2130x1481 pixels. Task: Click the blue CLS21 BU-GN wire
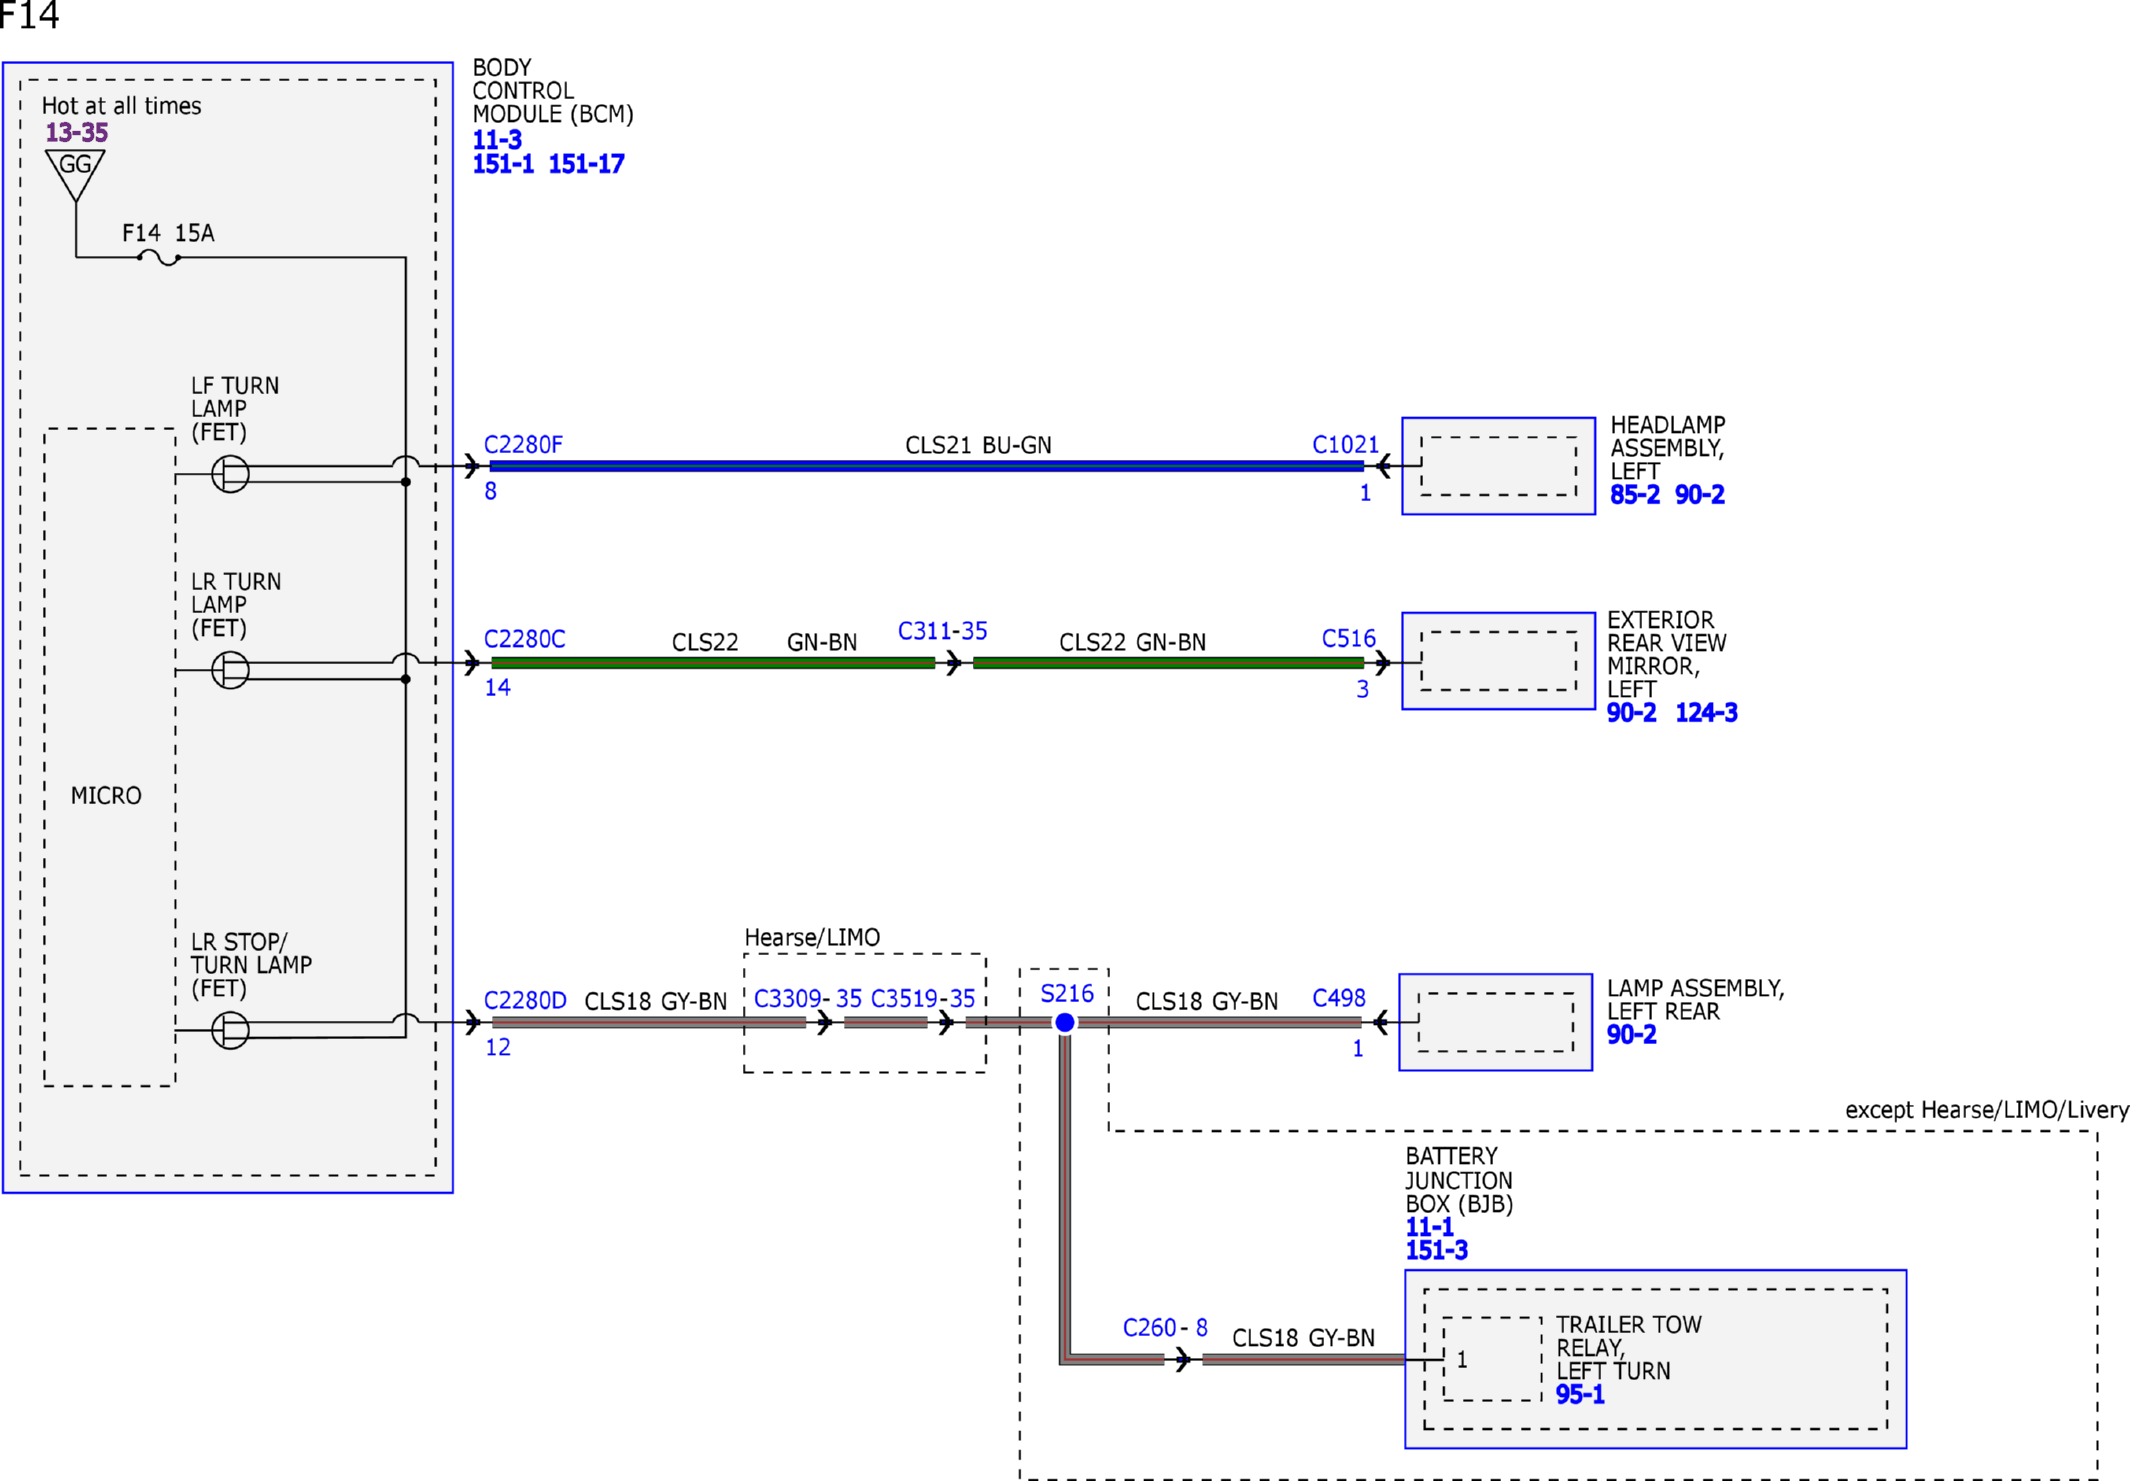(926, 466)
